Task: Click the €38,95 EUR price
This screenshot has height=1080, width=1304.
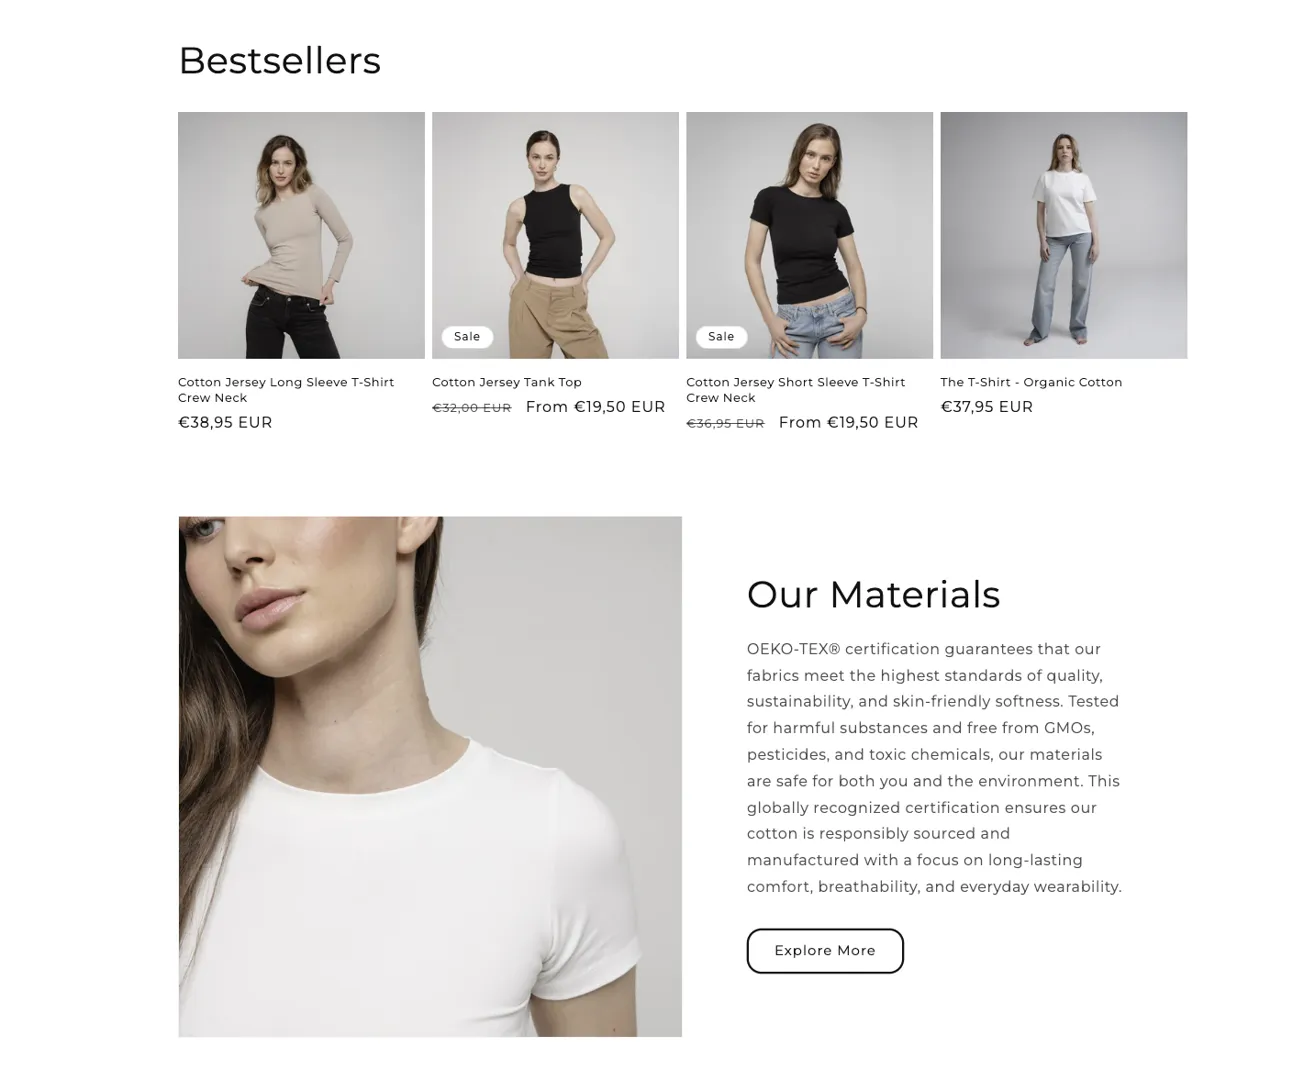Action: click(x=225, y=423)
